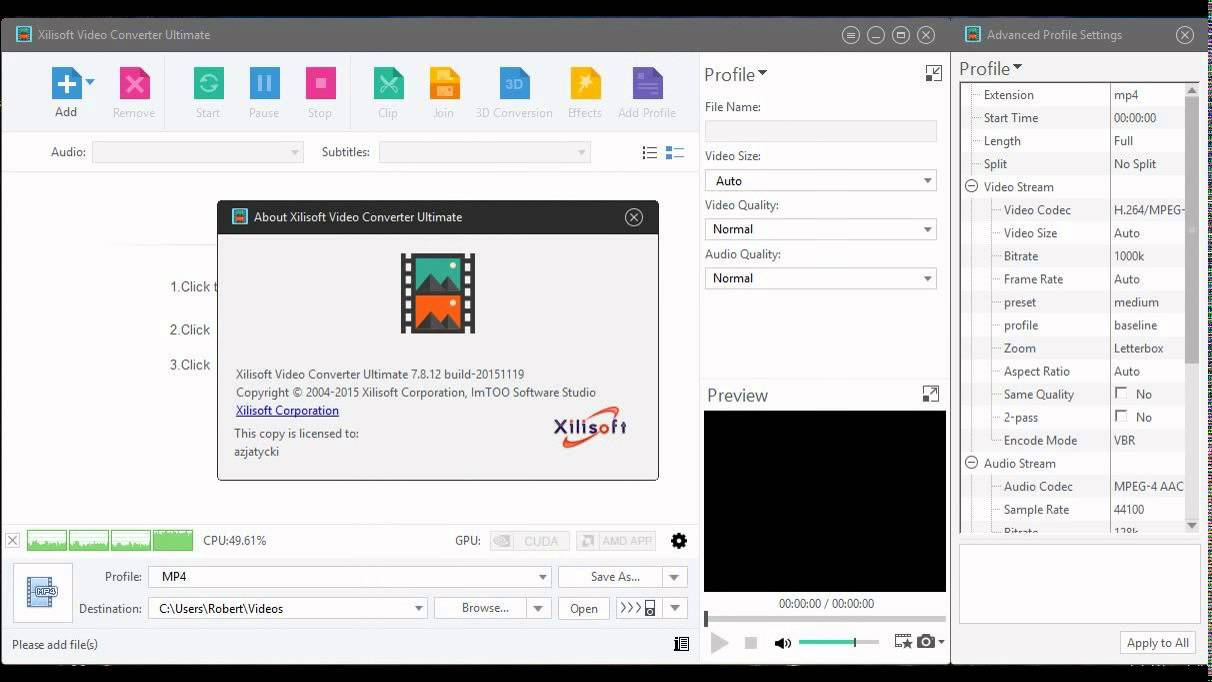Select the Video Codec value cell
The height and width of the screenshot is (682, 1212).
pyautogui.click(x=1148, y=210)
